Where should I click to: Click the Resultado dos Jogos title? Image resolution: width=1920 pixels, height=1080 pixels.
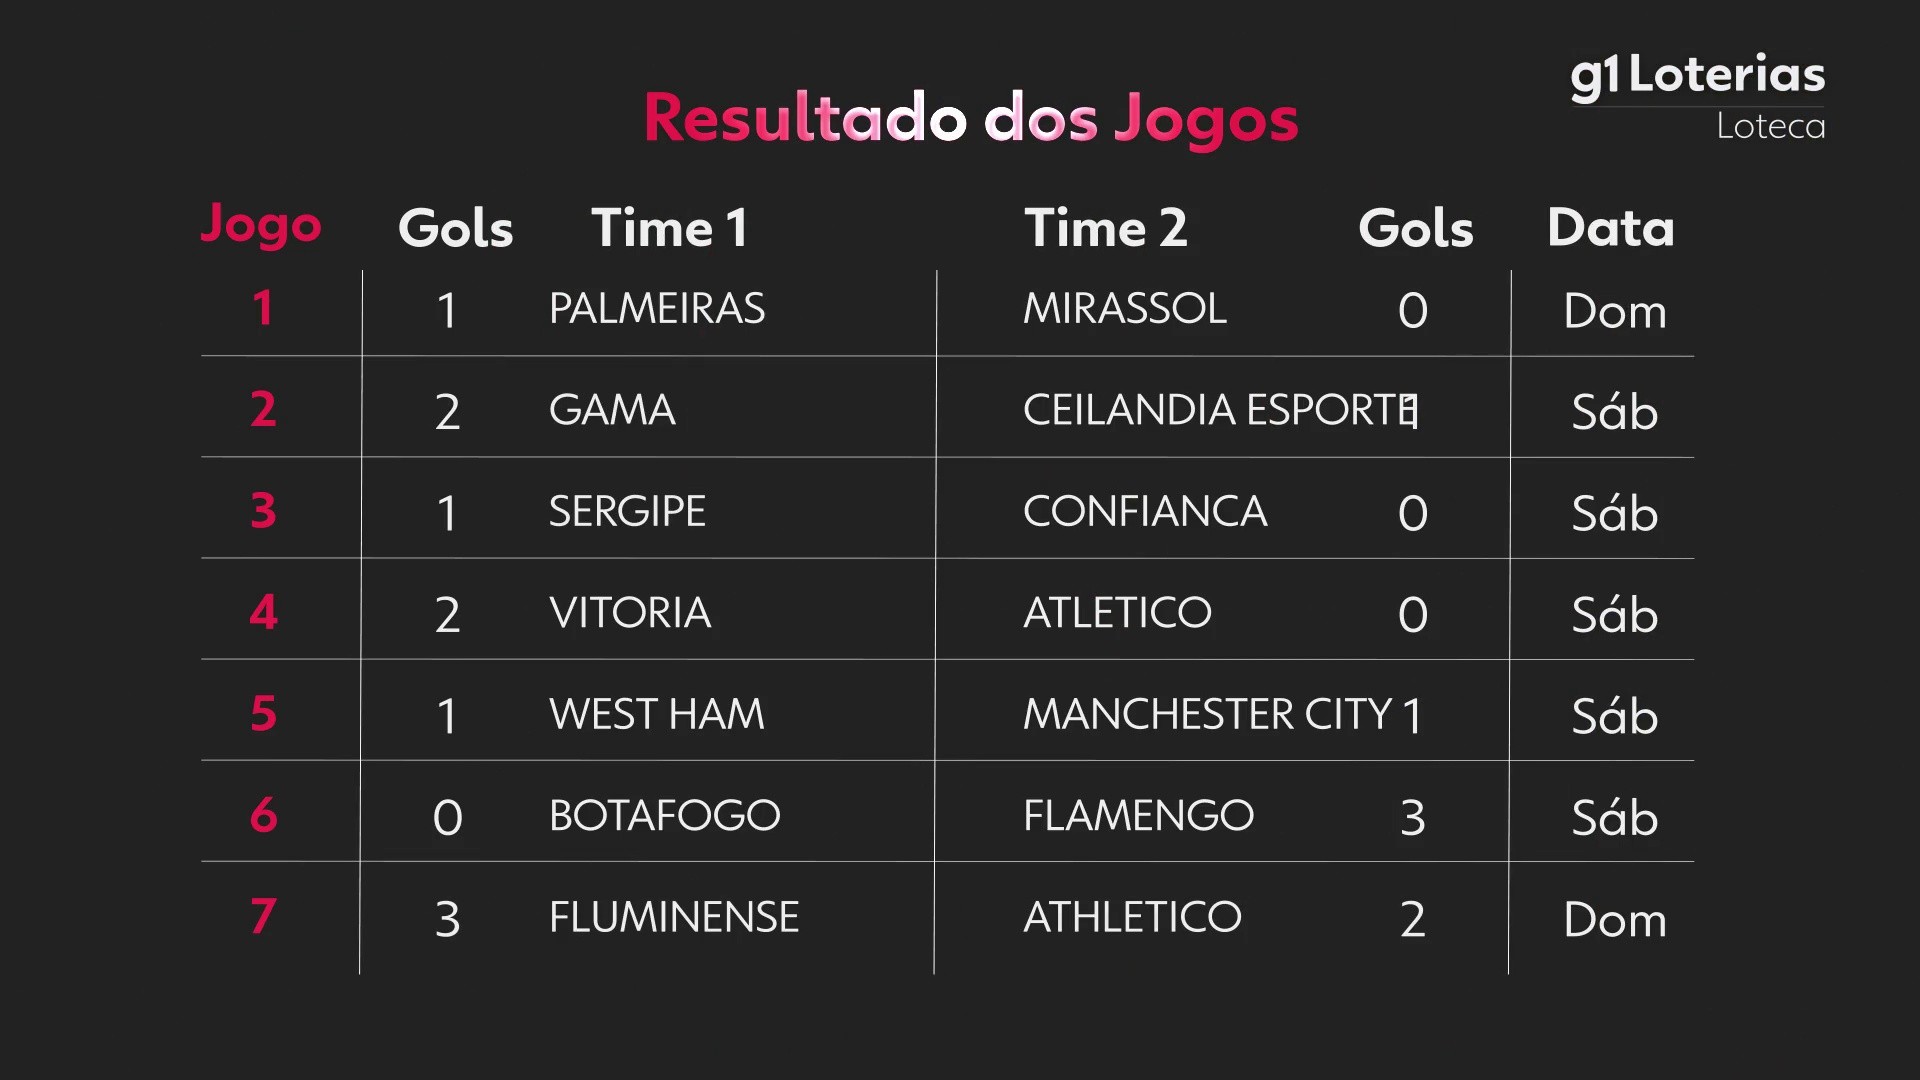coord(970,119)
